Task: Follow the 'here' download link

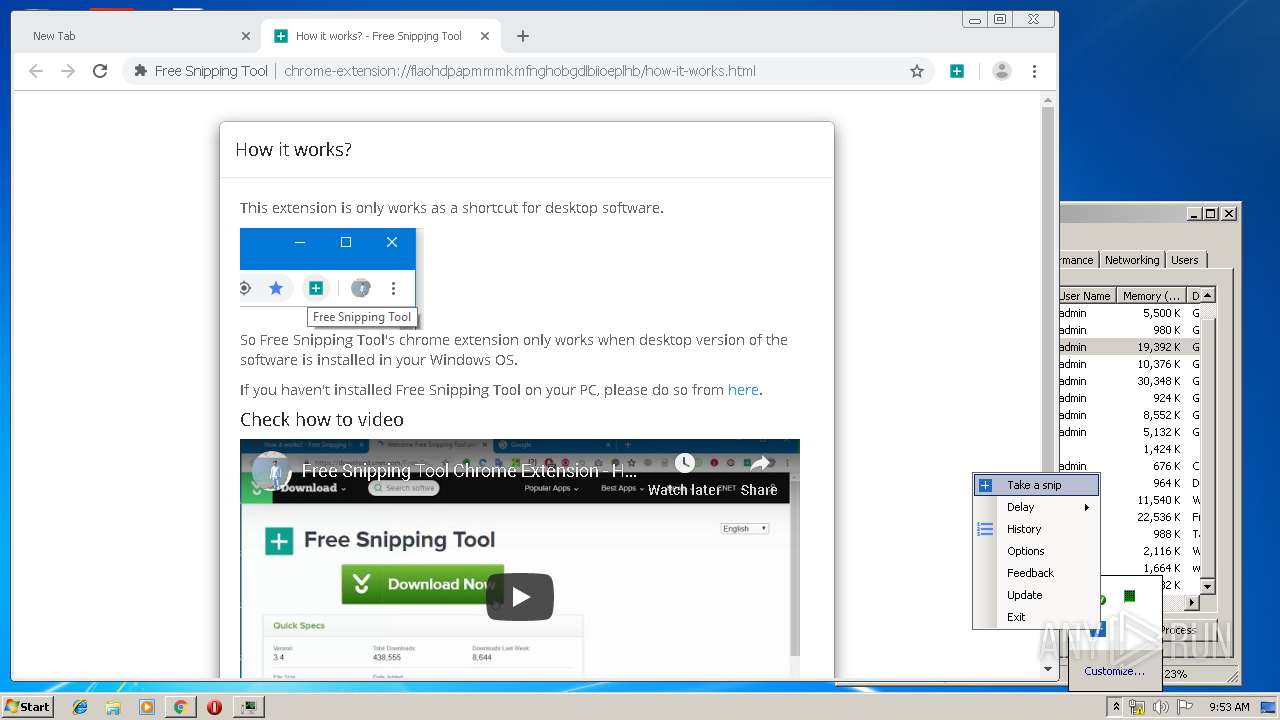Action: pyautogui.click(x=743, y=390)
